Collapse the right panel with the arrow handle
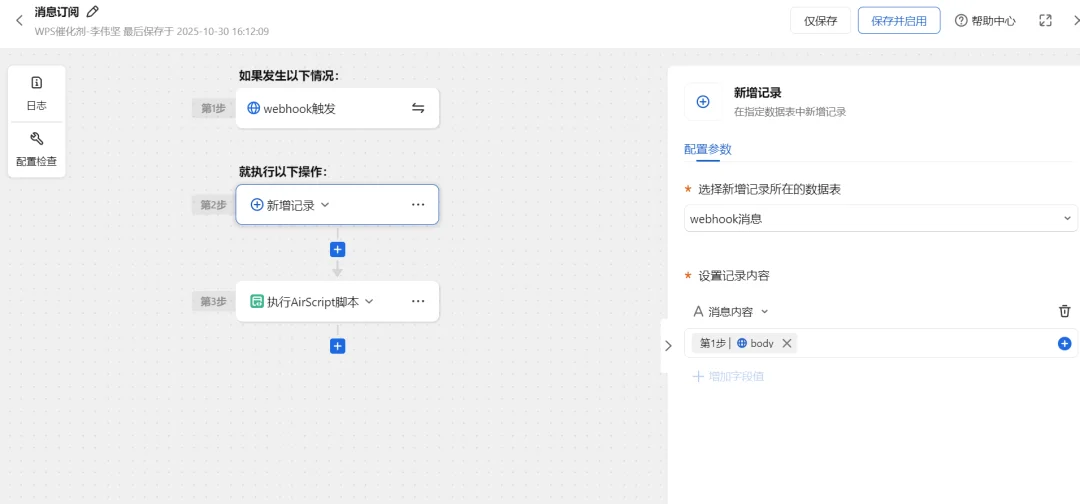Screen dimensions: 1080x504 (667, 346)
